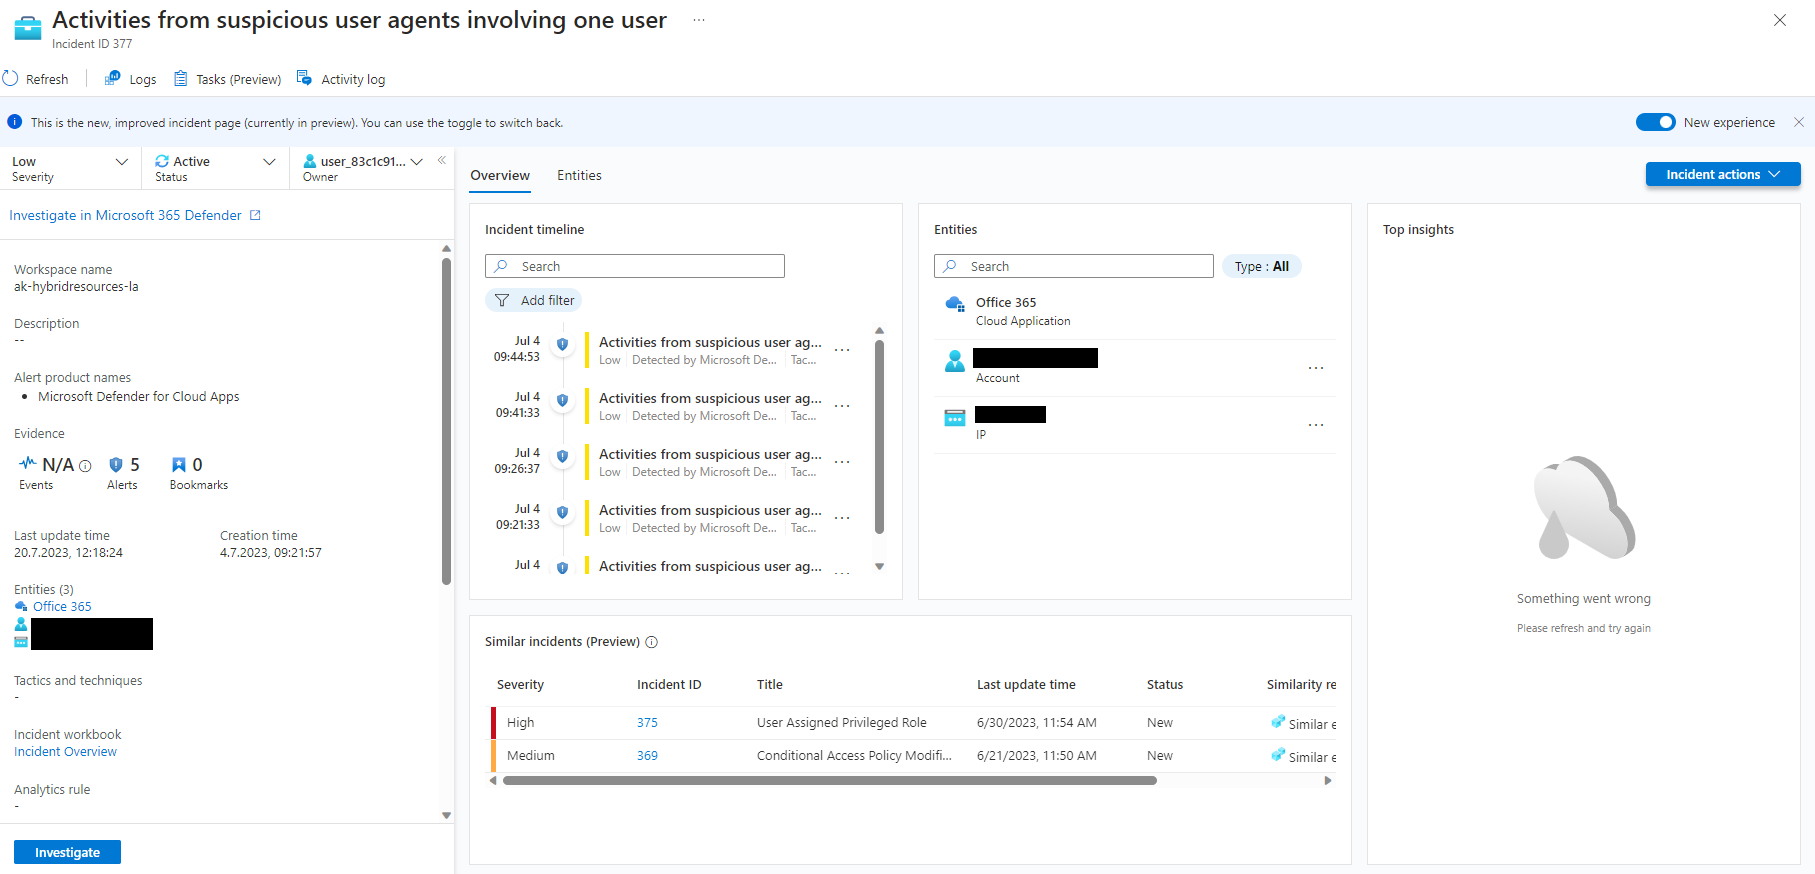Open the Type : All filter
The width and height of the screenshot is (1815, 874).
1261,266
